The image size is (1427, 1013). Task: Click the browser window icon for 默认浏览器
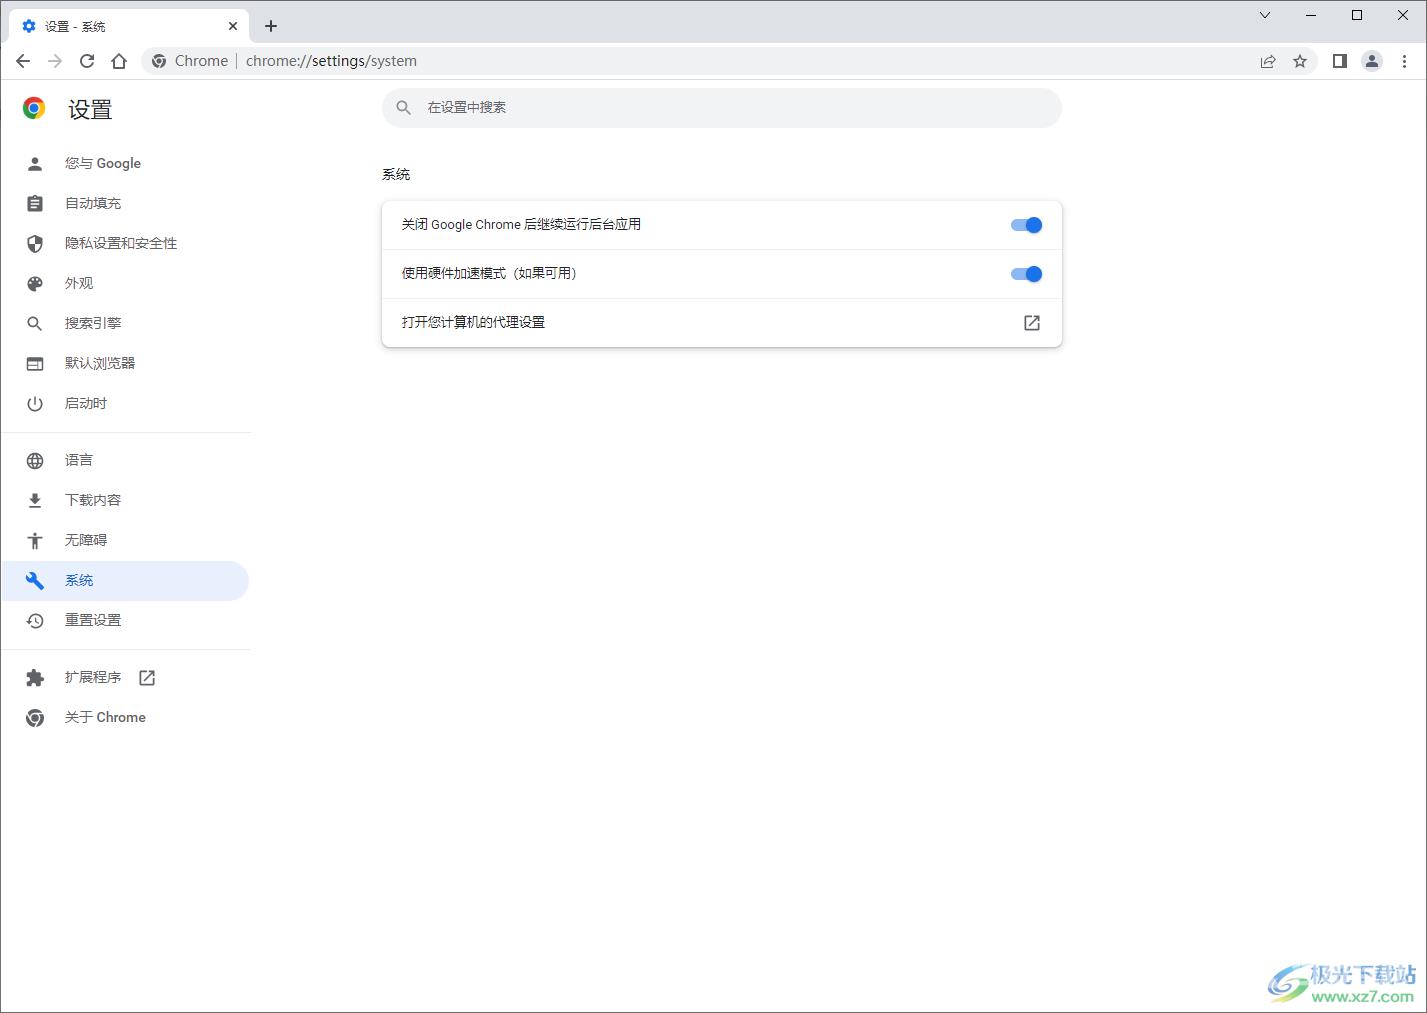[x=35, y=363]
